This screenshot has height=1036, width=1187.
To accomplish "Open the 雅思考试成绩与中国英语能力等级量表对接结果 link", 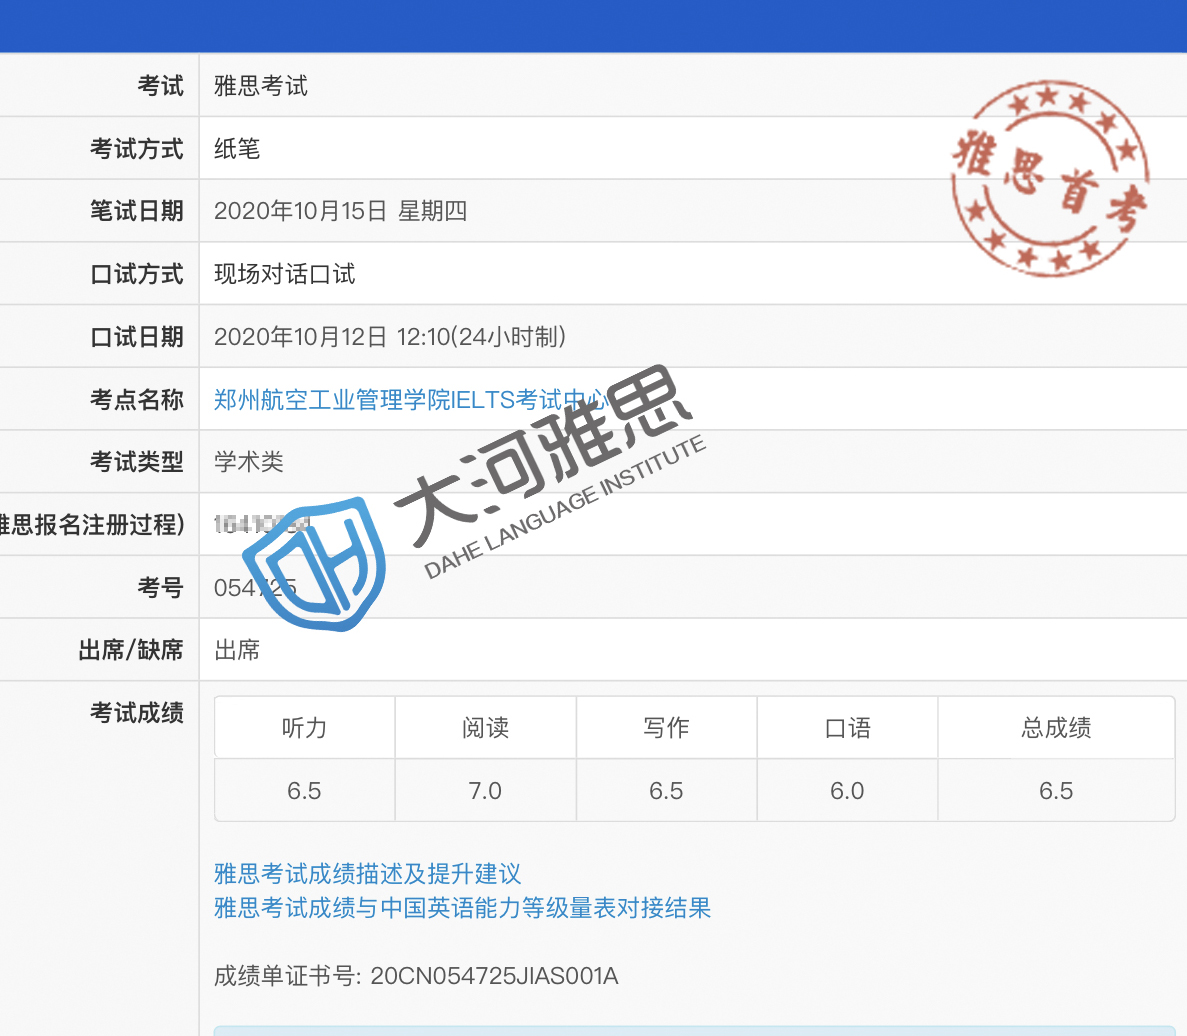I will click(x=463, y=907).
